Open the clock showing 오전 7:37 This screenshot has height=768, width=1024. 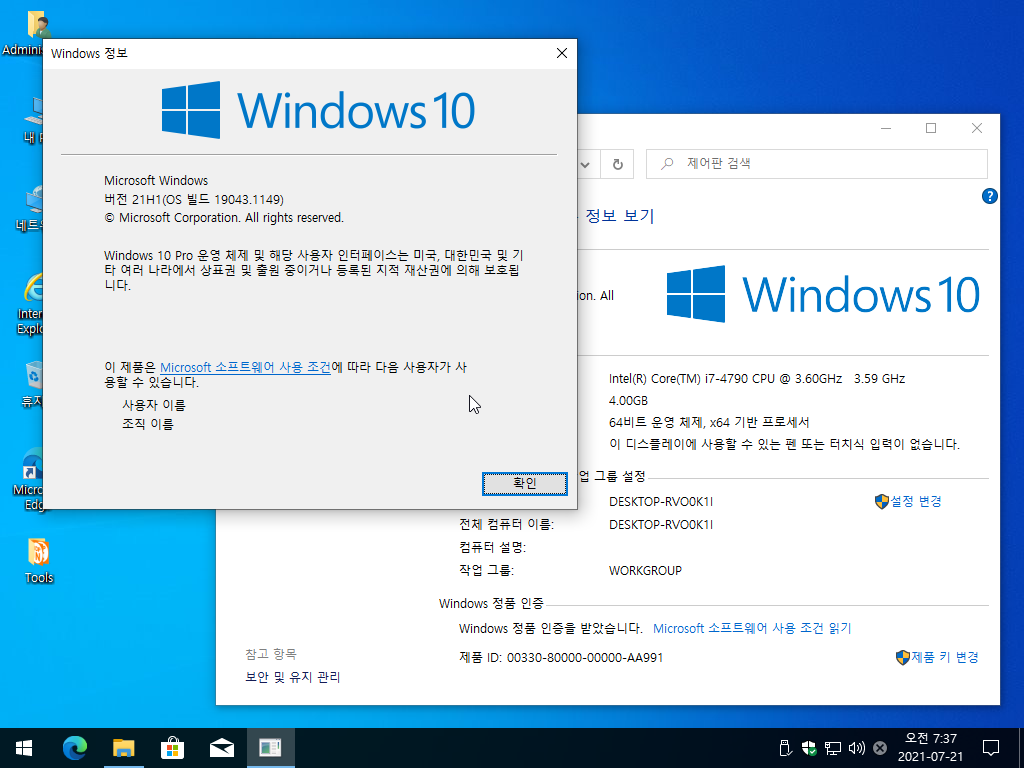931,748
